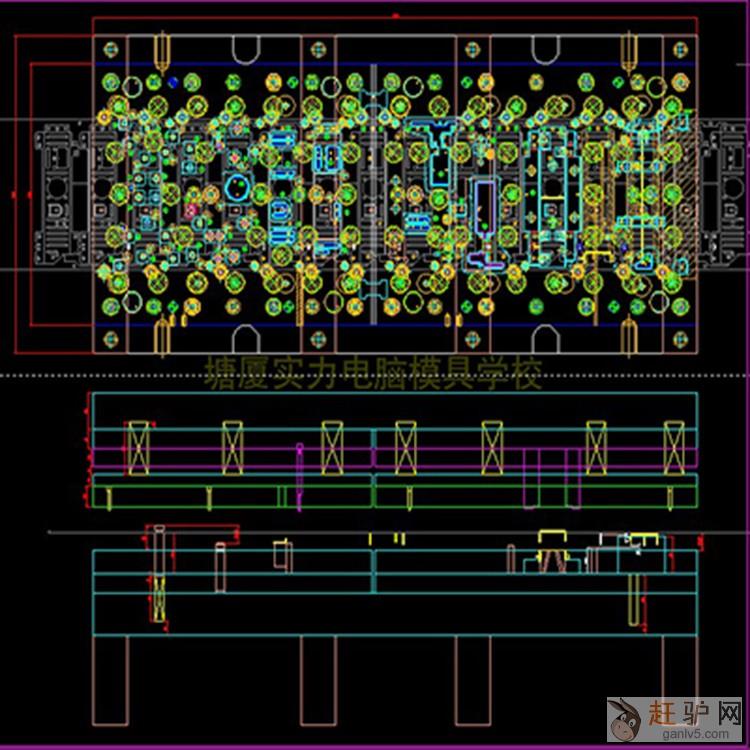The height and width of the screenshot is (750, 750).
Task: Click the leftmost support leg of lower die
Action: (110, 680)
